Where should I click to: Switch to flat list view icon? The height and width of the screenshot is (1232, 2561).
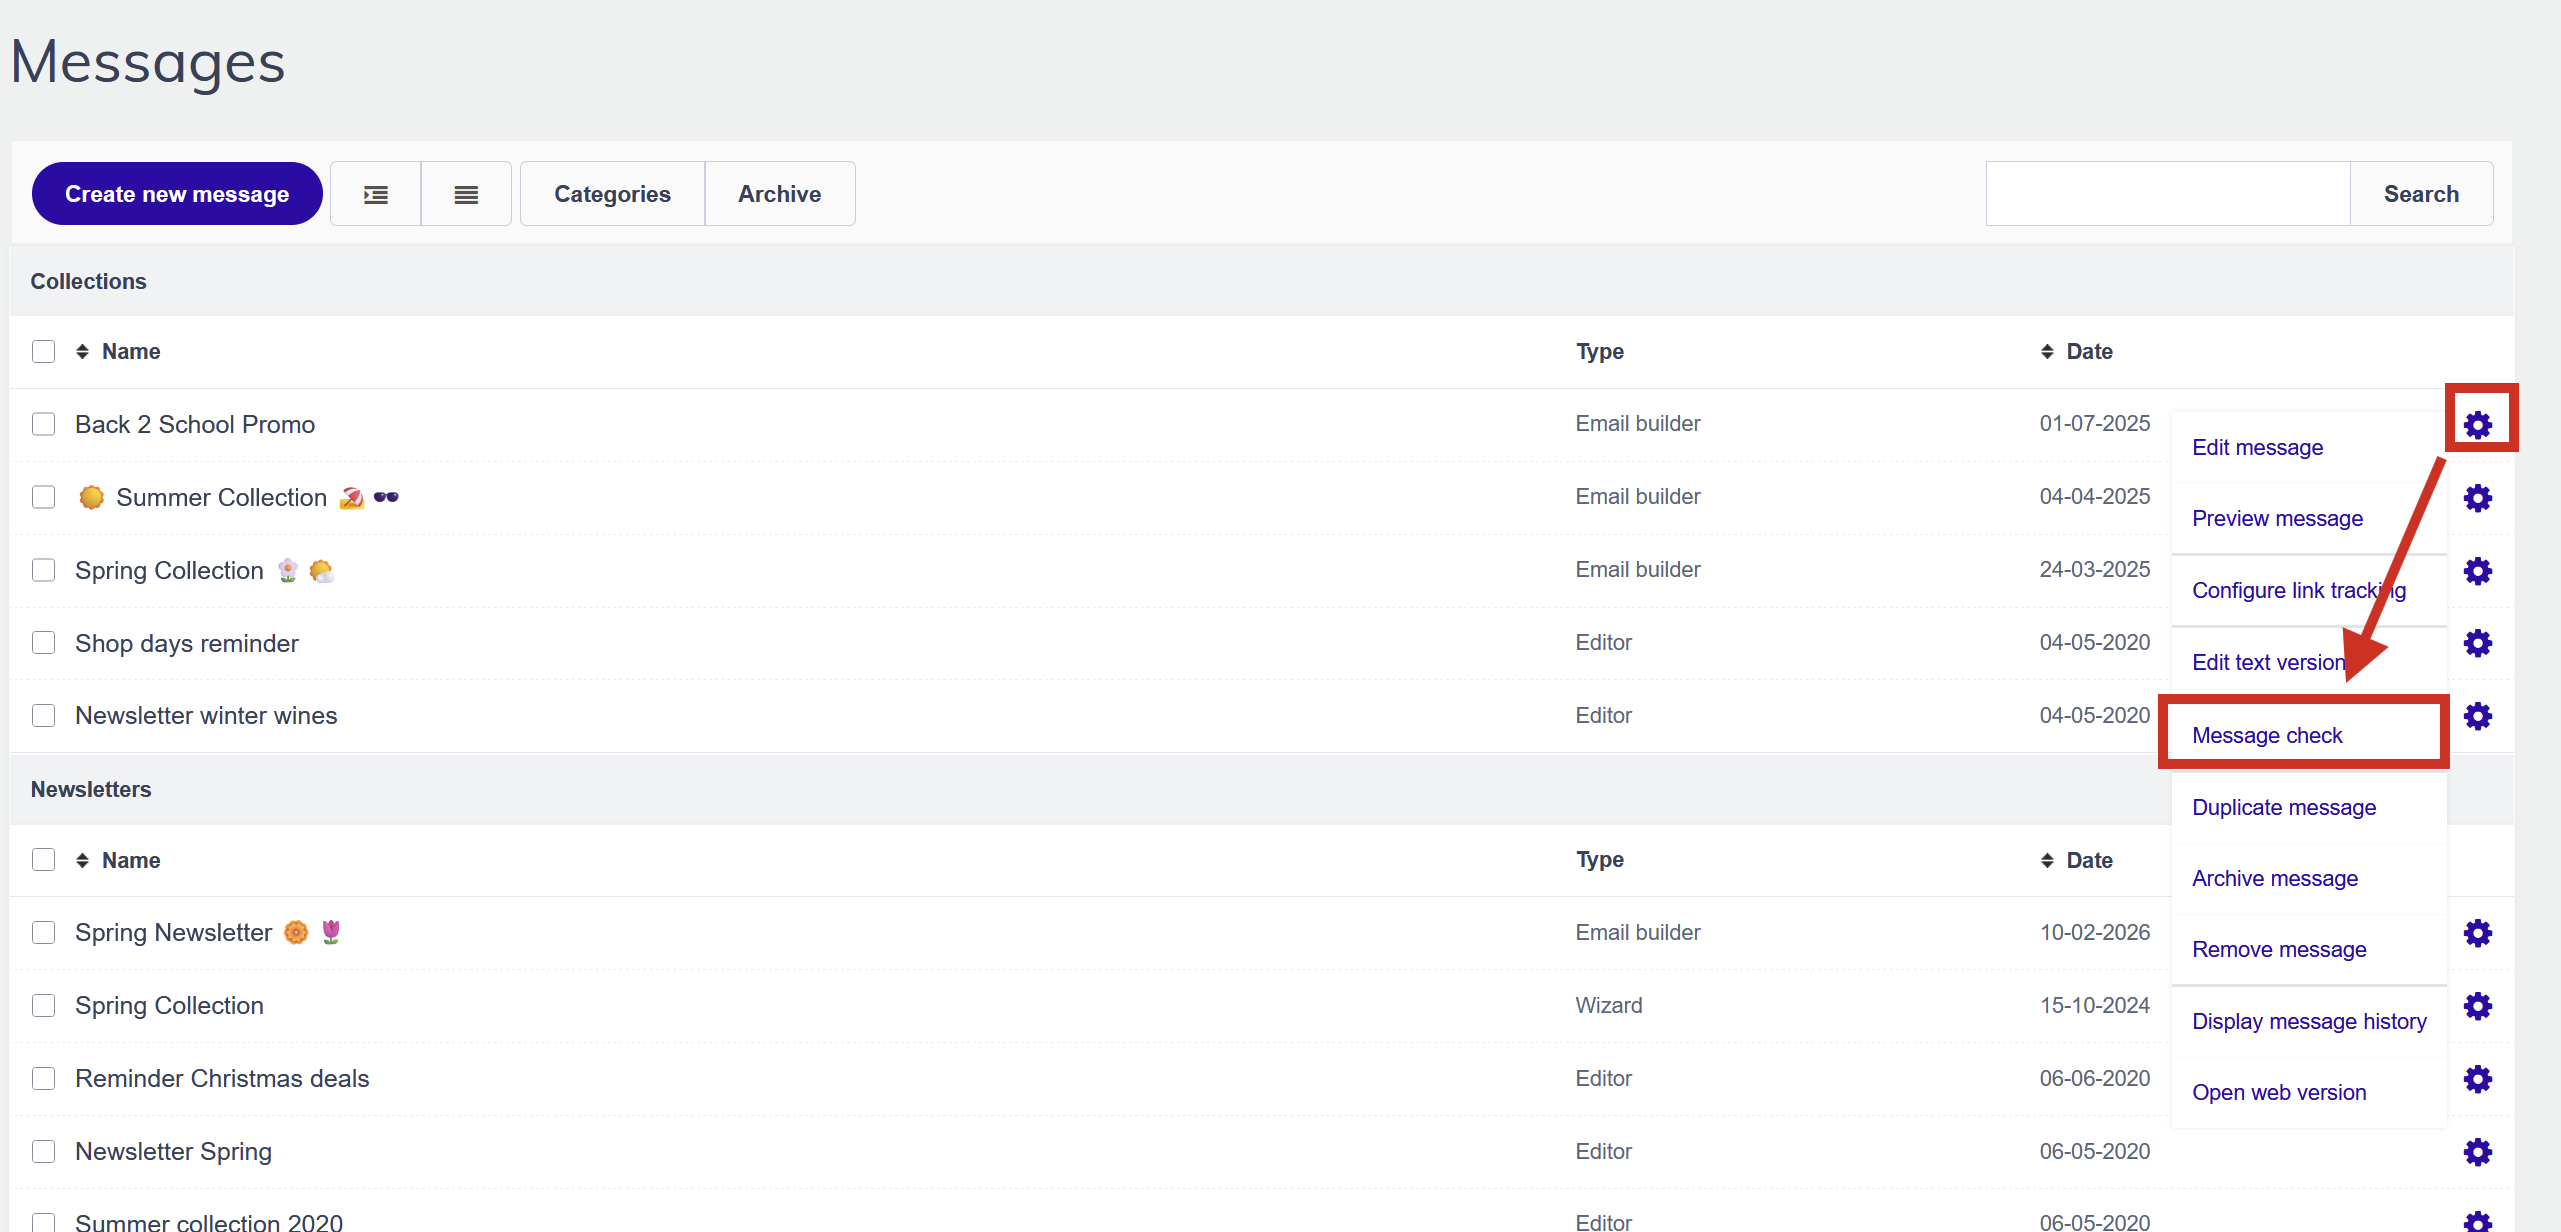(466, 194)
